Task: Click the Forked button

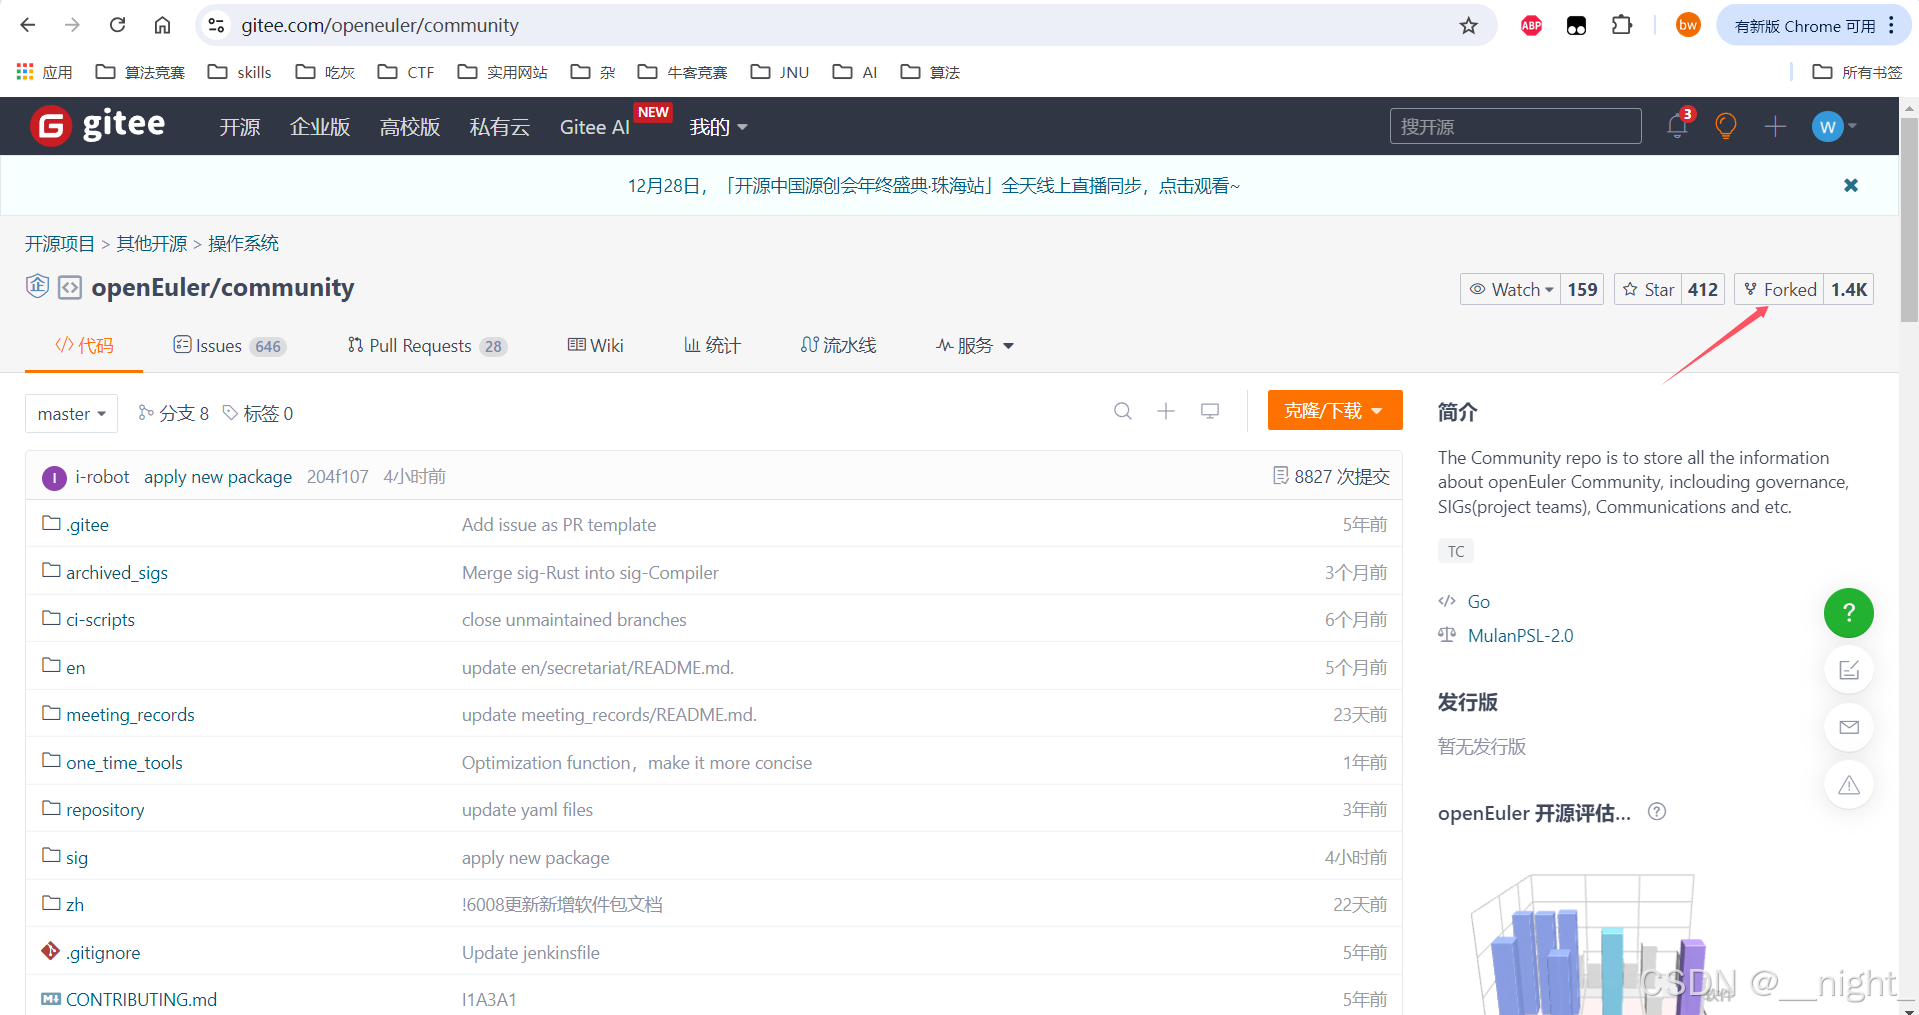Action: tap(1779, 289)
